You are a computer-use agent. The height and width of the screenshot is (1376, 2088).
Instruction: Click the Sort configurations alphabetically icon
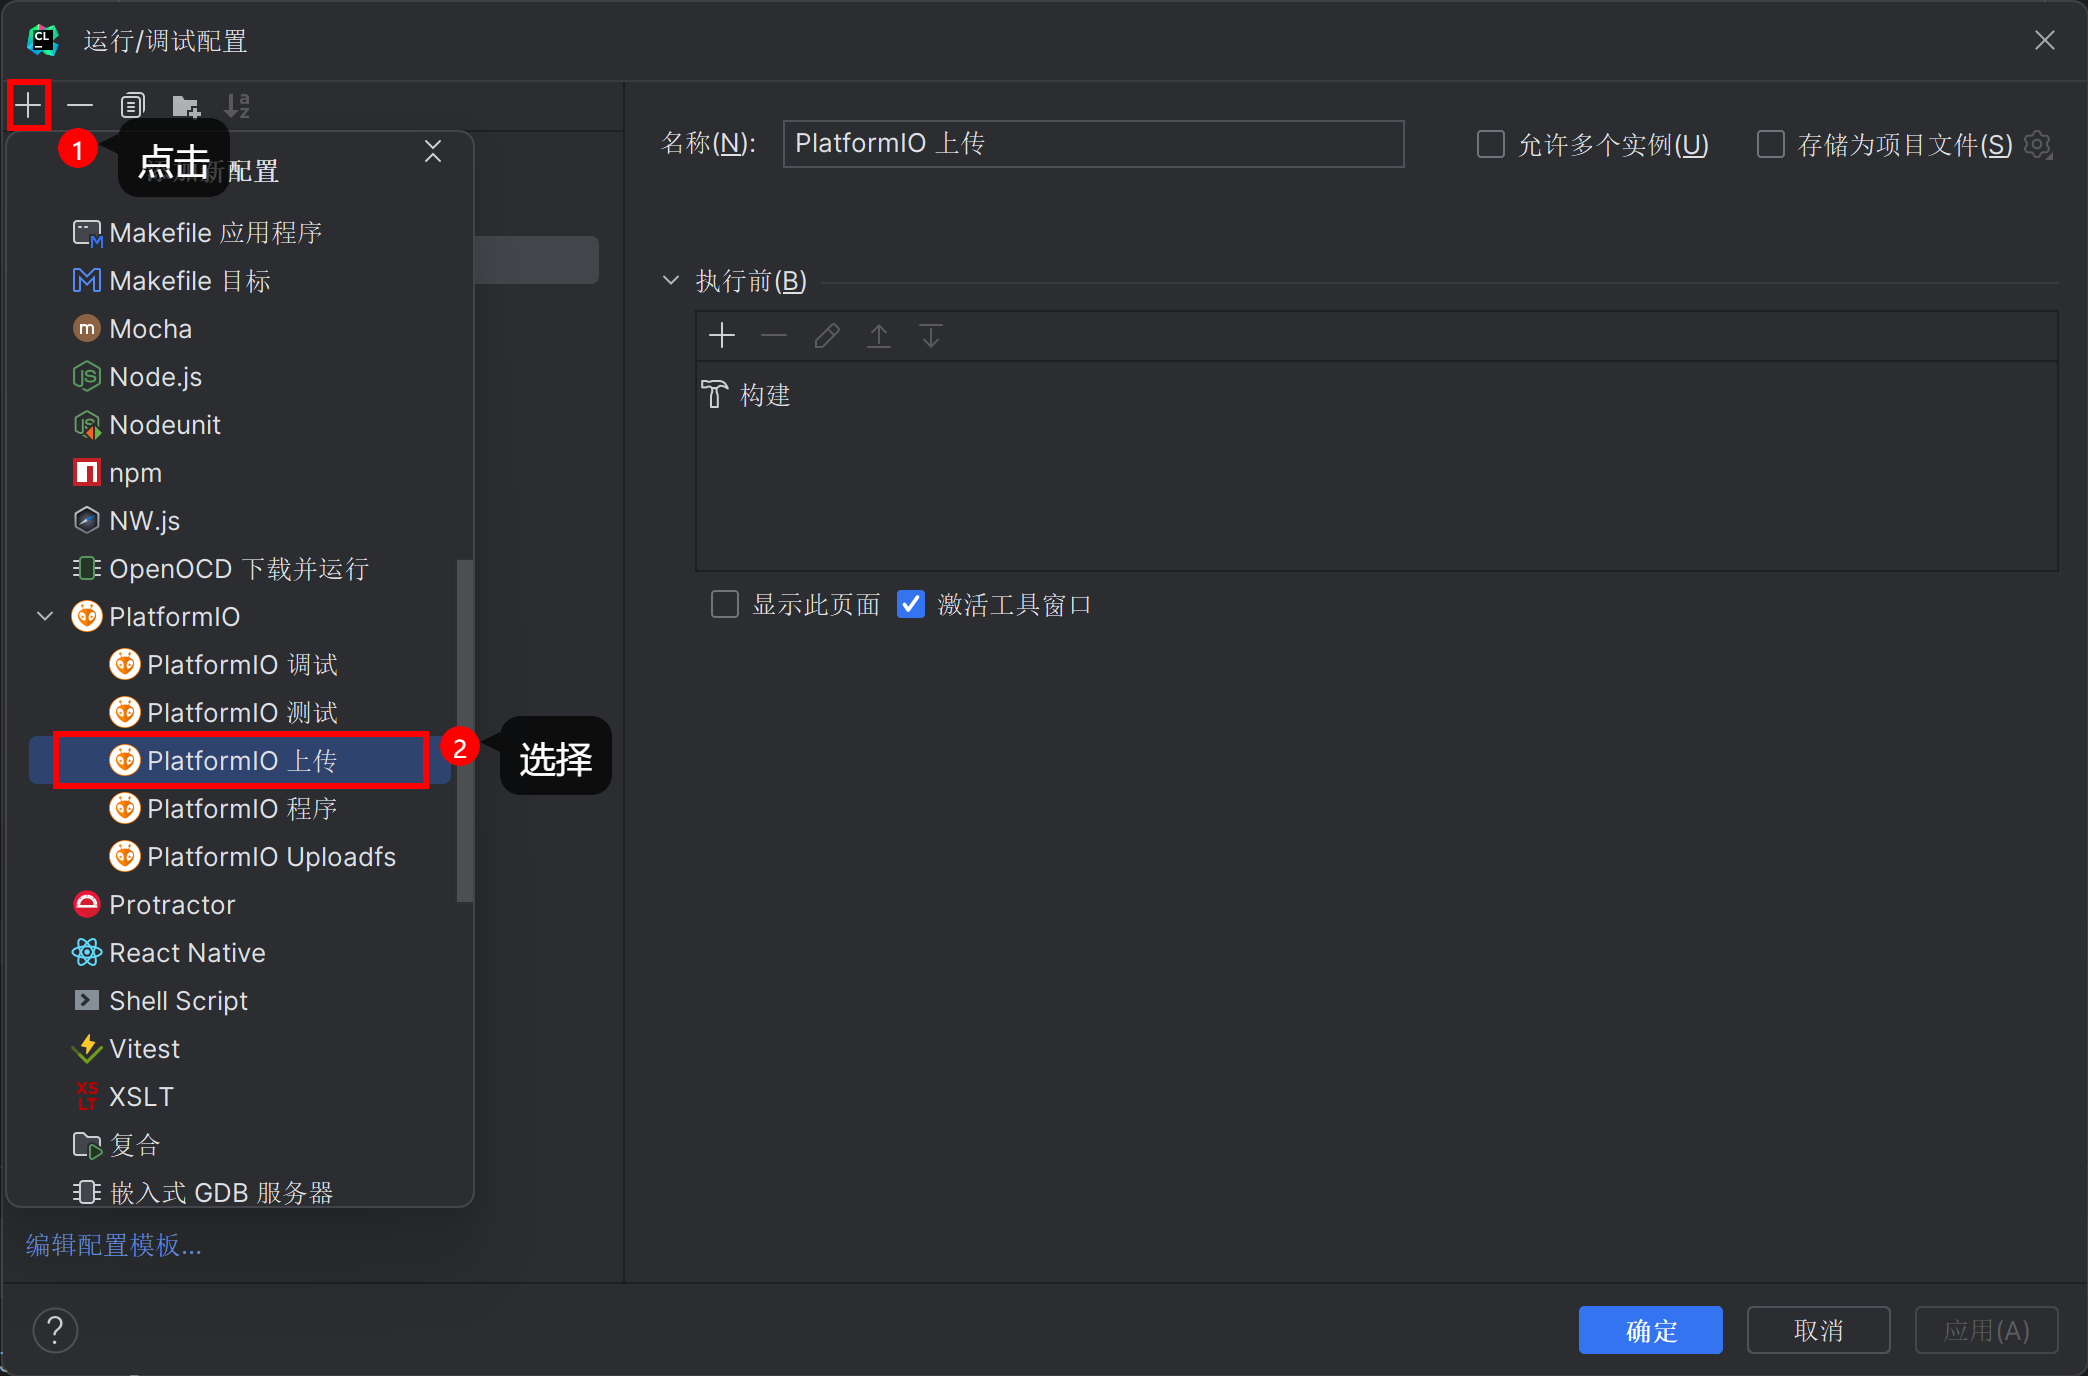coord(238,105)
